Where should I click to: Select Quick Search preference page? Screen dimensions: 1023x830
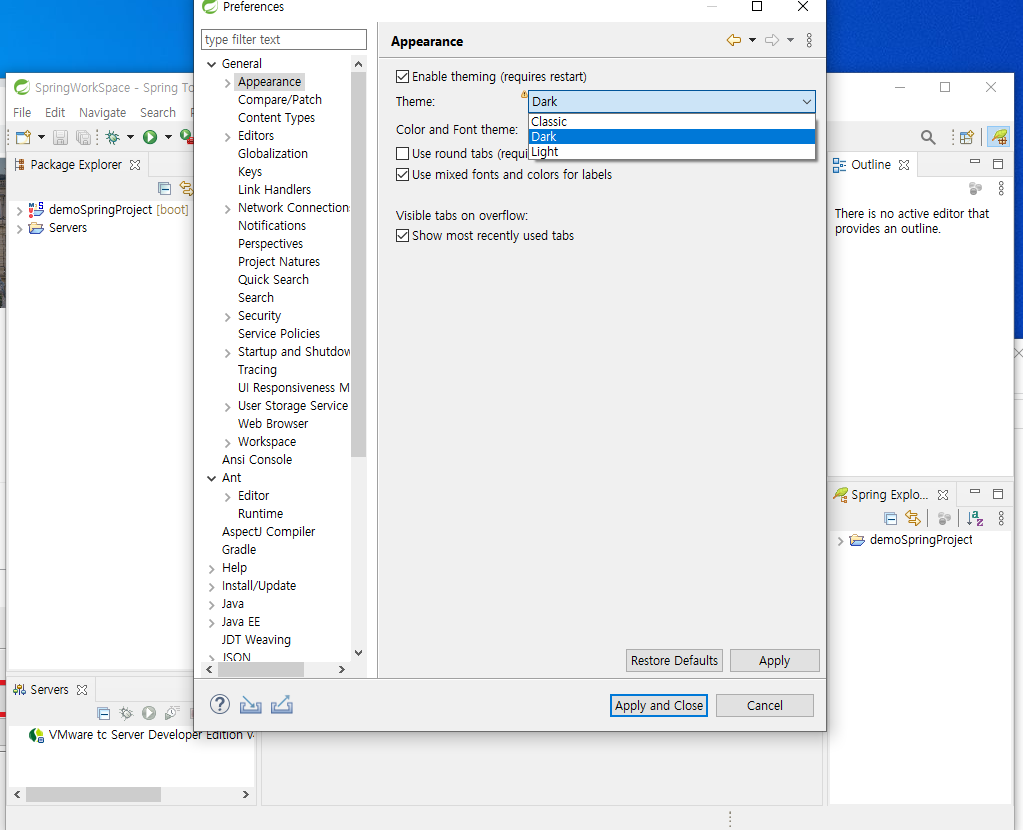[273, 279]
